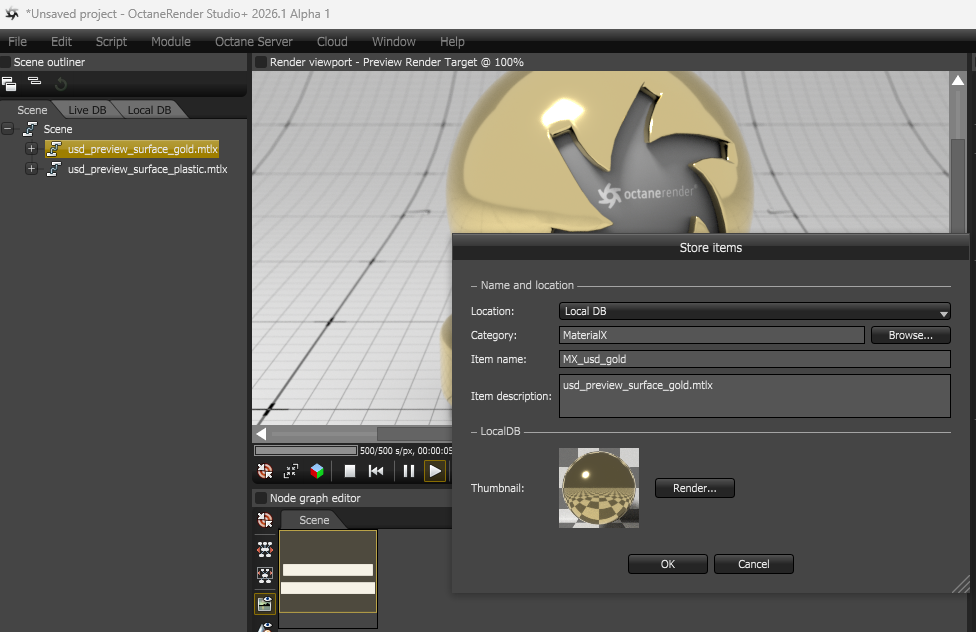
Task: Click the node graph icon of usd_preview_surface_plastic.mtlx
Action: (x=54, y=169)
